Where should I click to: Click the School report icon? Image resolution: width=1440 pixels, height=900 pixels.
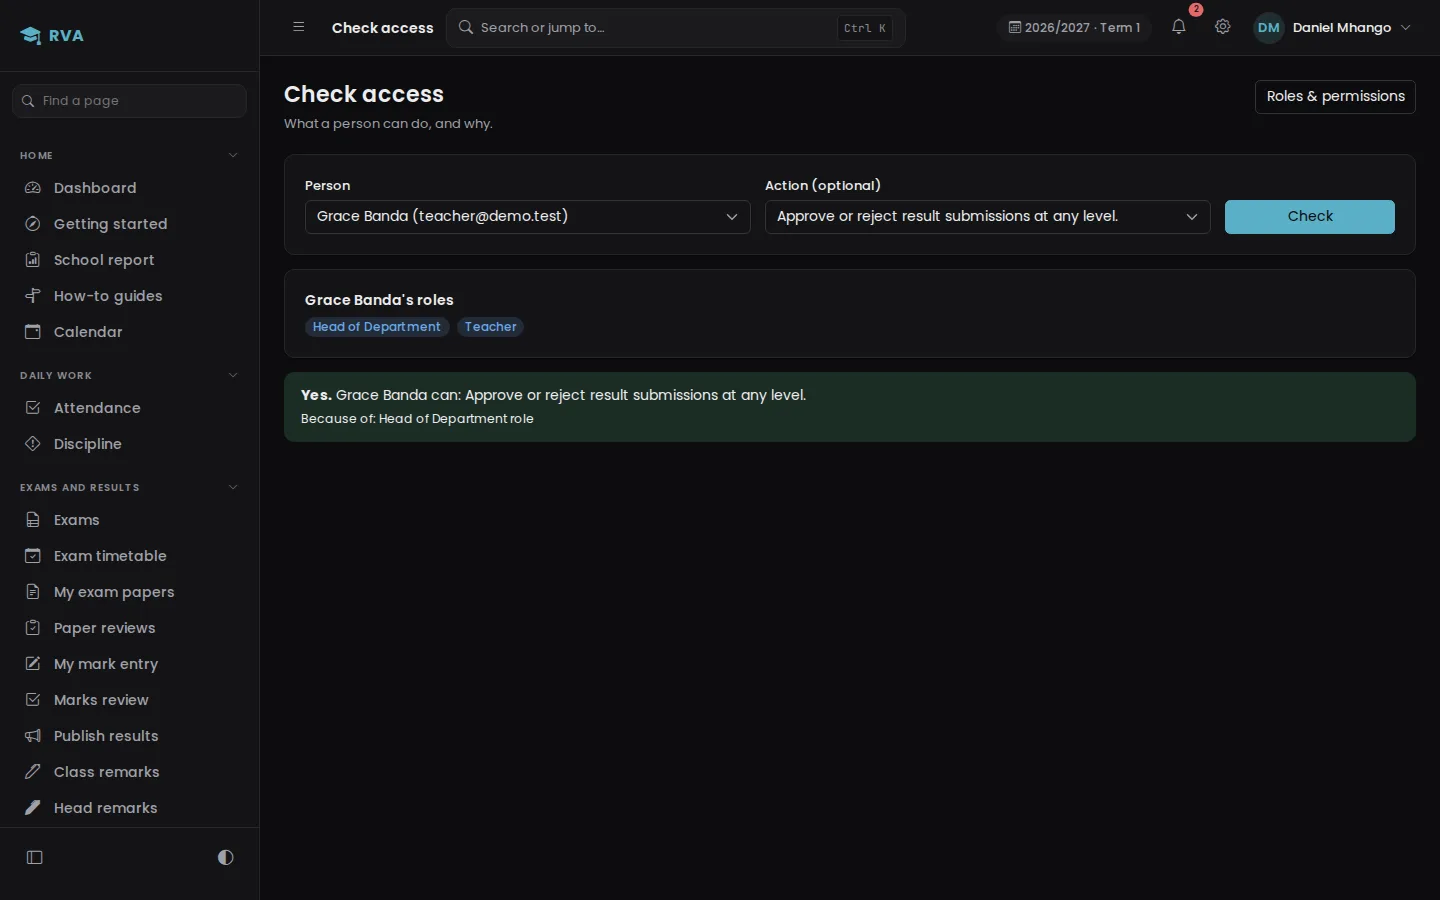click(33, 260)
